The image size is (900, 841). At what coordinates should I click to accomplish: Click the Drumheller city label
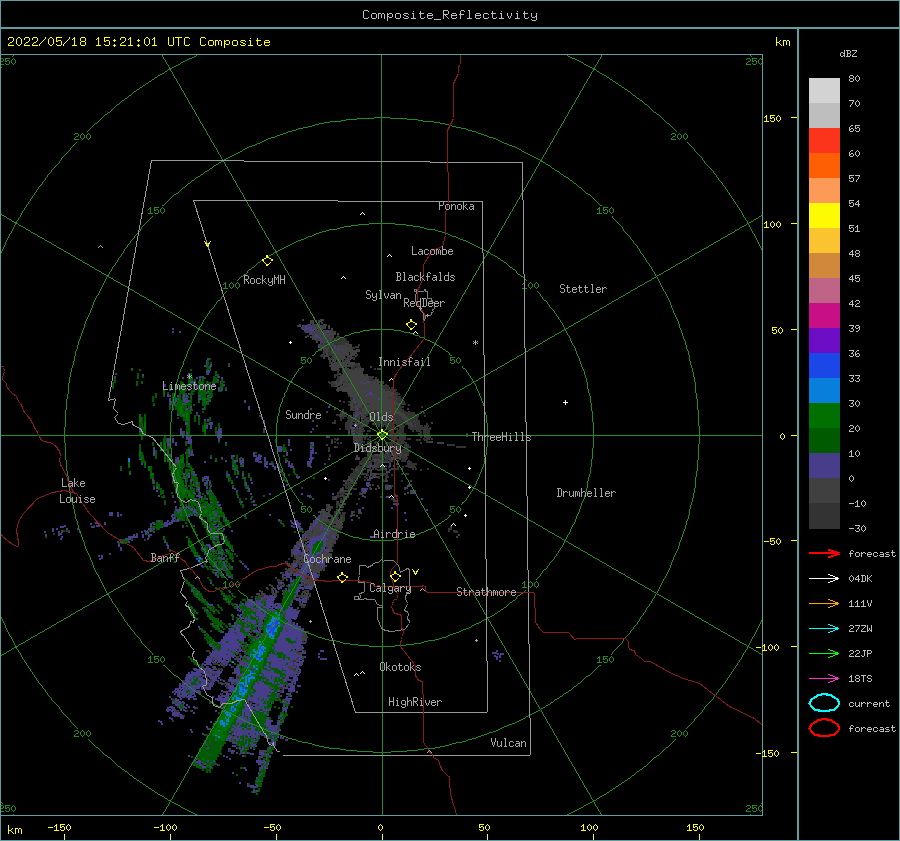pos(586,493)
